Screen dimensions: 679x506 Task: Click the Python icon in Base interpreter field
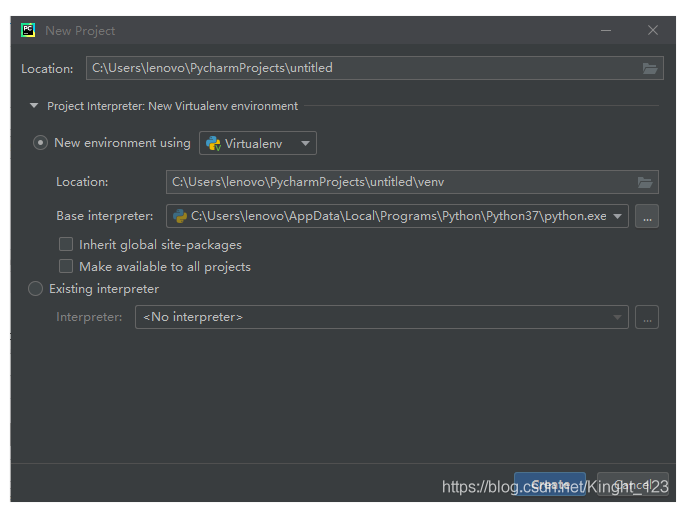pos(180,216)
